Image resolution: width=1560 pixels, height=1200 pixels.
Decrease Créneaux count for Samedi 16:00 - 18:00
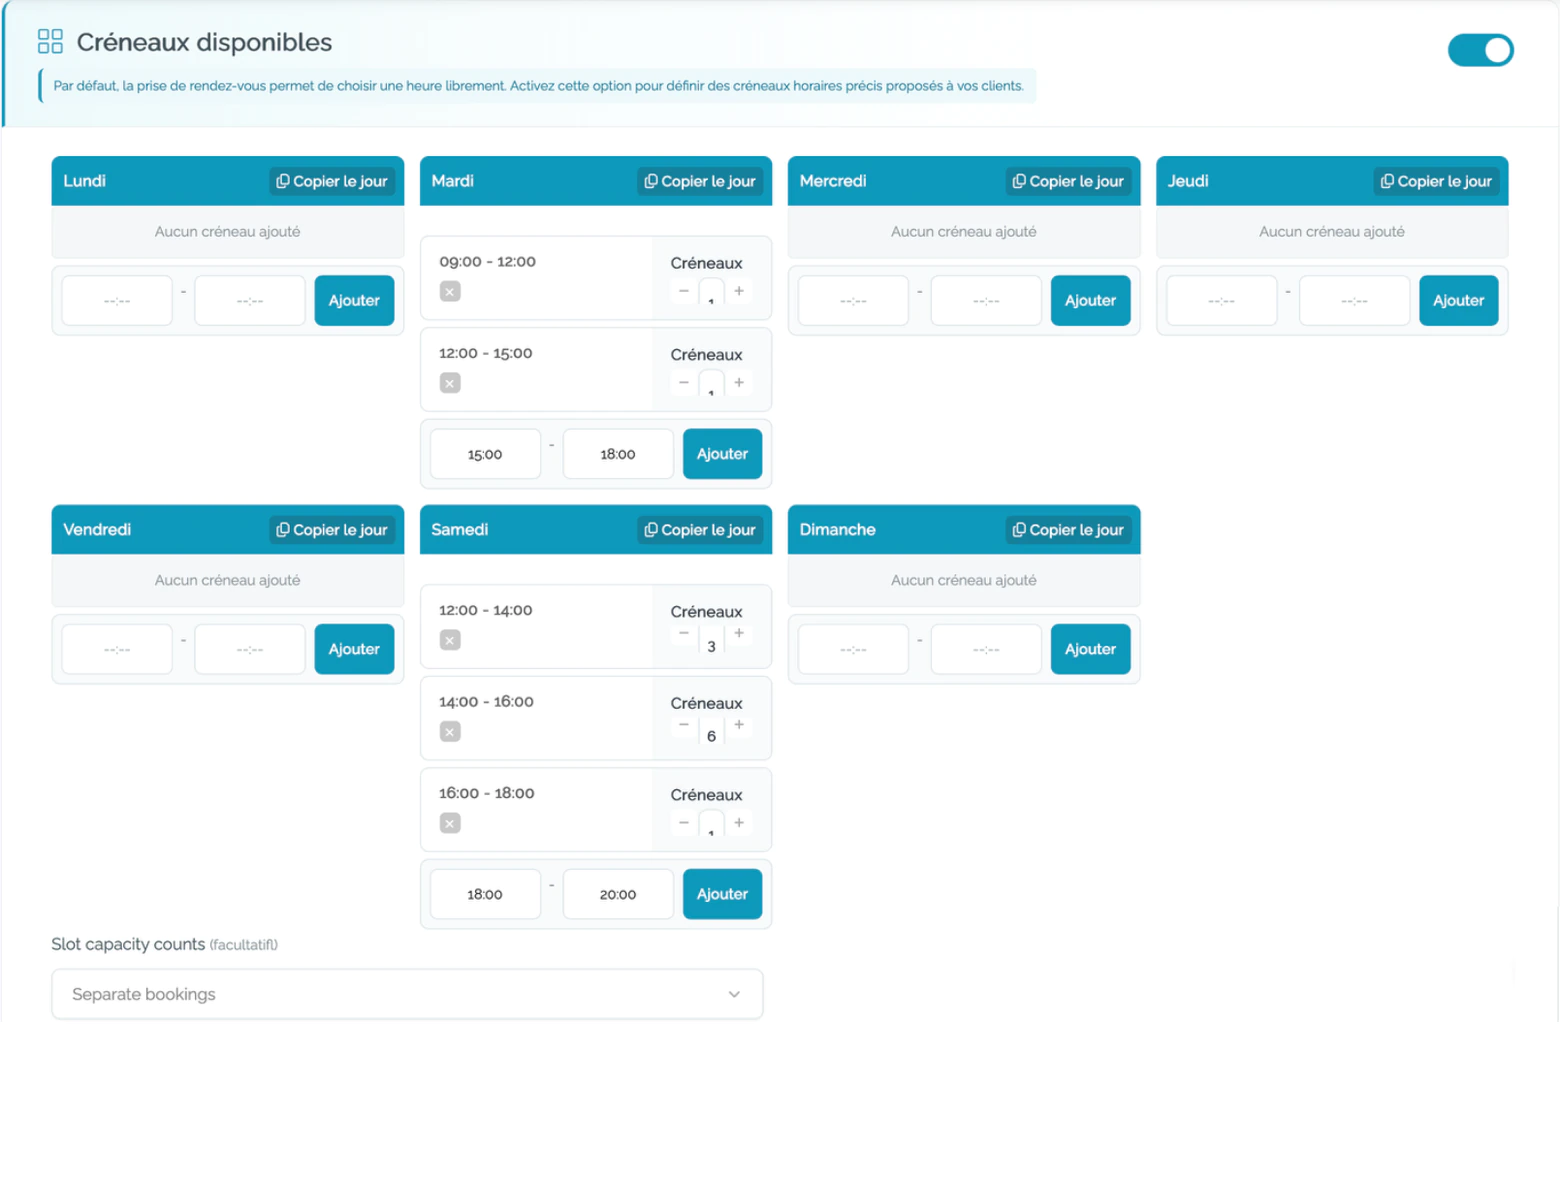(684, 823)
